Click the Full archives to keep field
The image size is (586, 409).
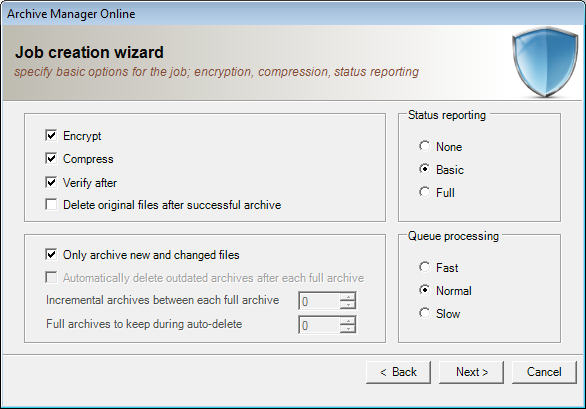coord(320,325)
